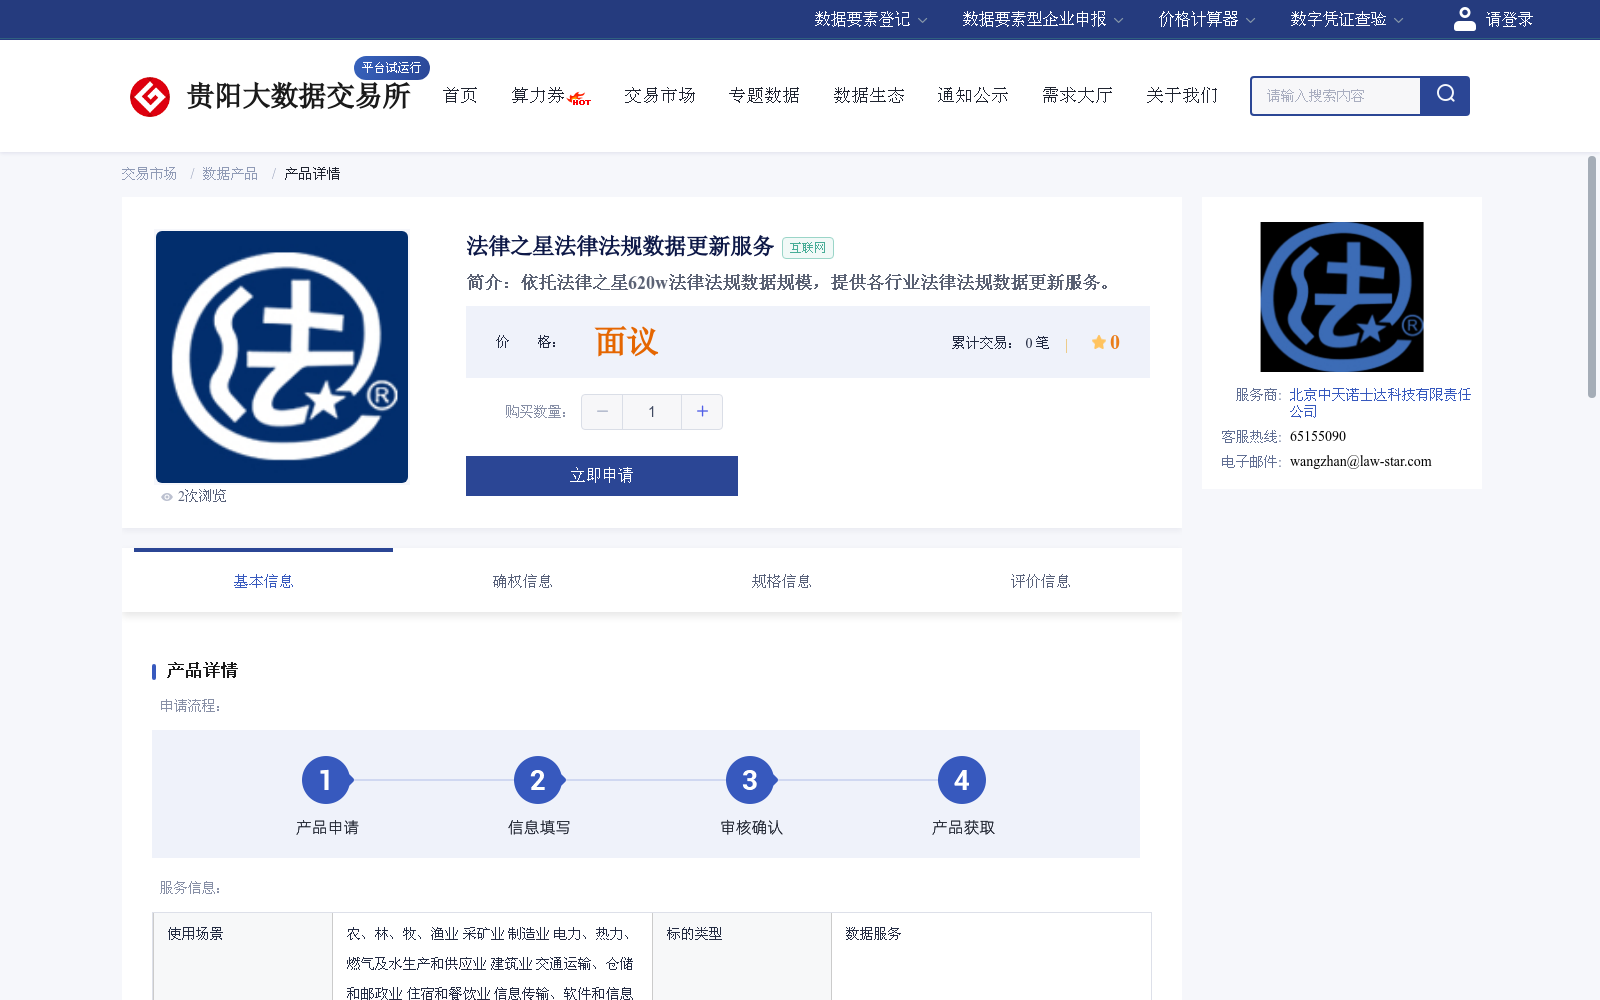Click the search magnifier button
1600x1000 pixels.
click(1445, 95)
